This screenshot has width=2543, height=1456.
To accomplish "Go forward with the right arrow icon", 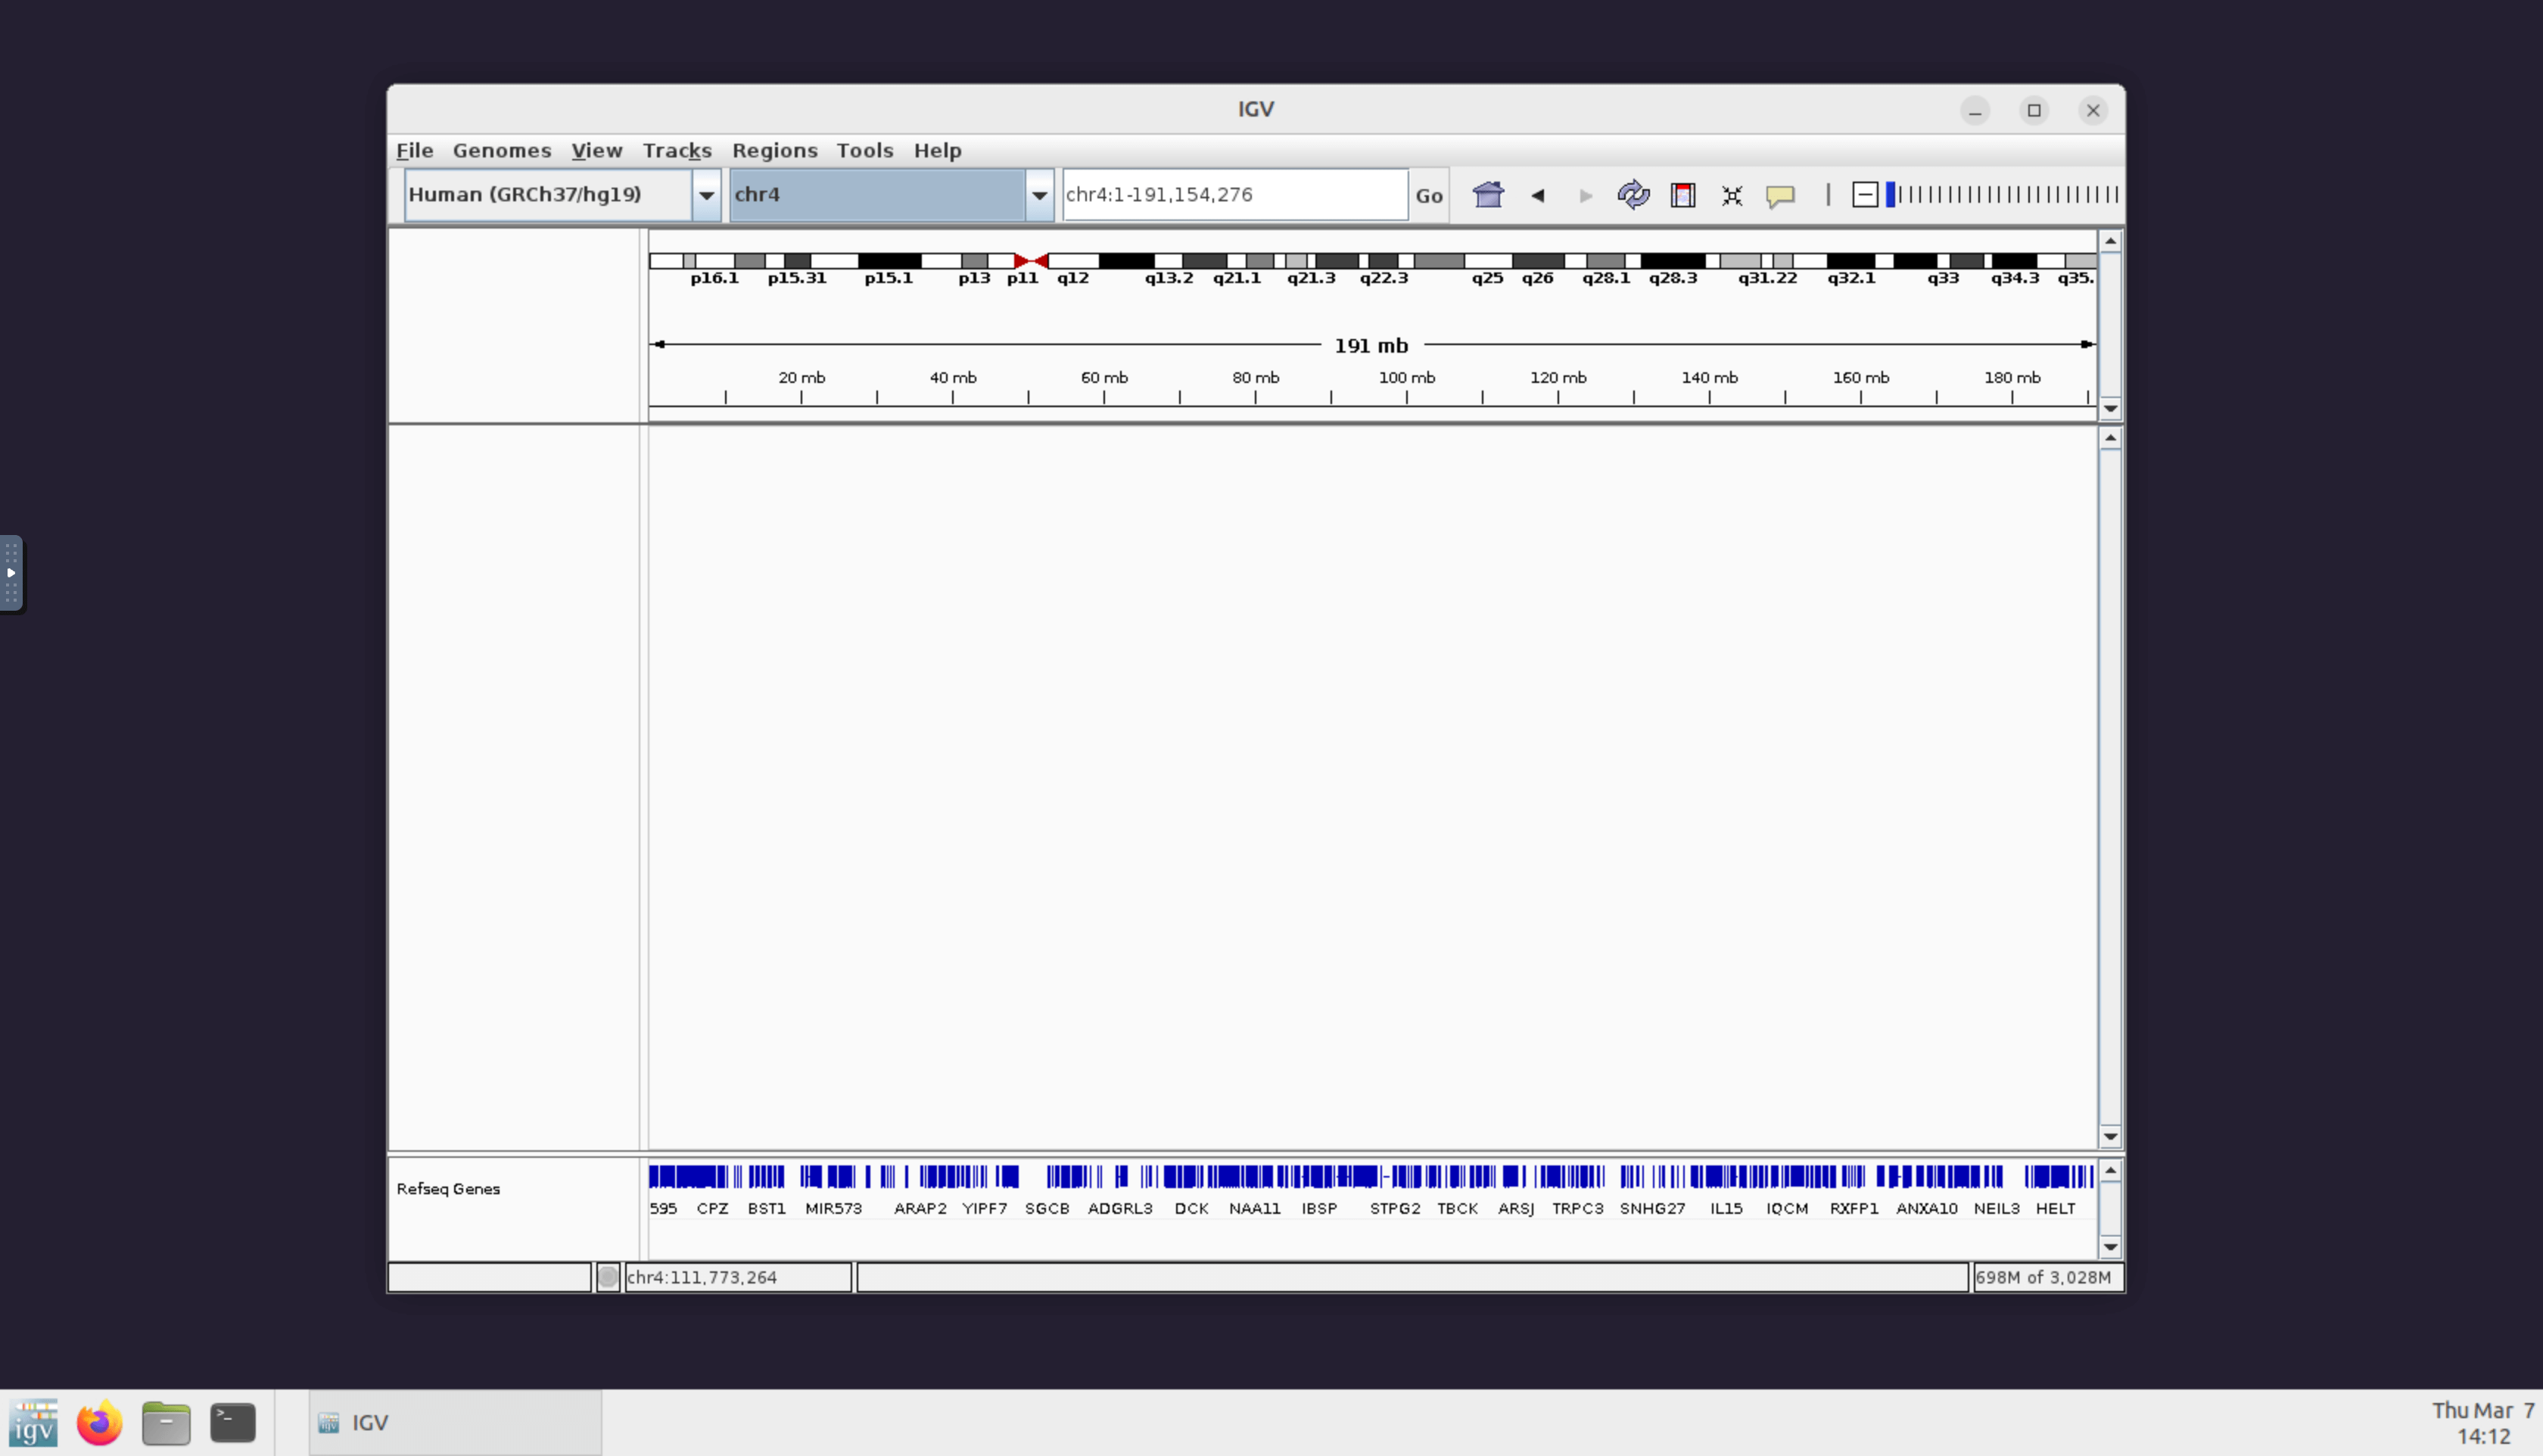I will pos(1585,195).
